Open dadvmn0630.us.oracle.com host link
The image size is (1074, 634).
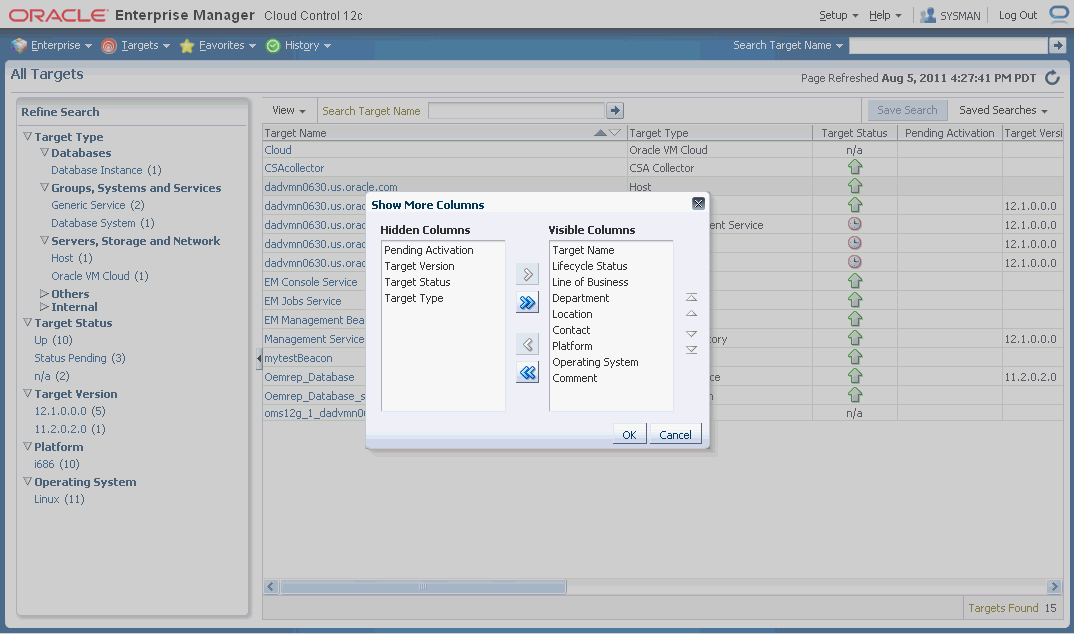pos(331,187)
